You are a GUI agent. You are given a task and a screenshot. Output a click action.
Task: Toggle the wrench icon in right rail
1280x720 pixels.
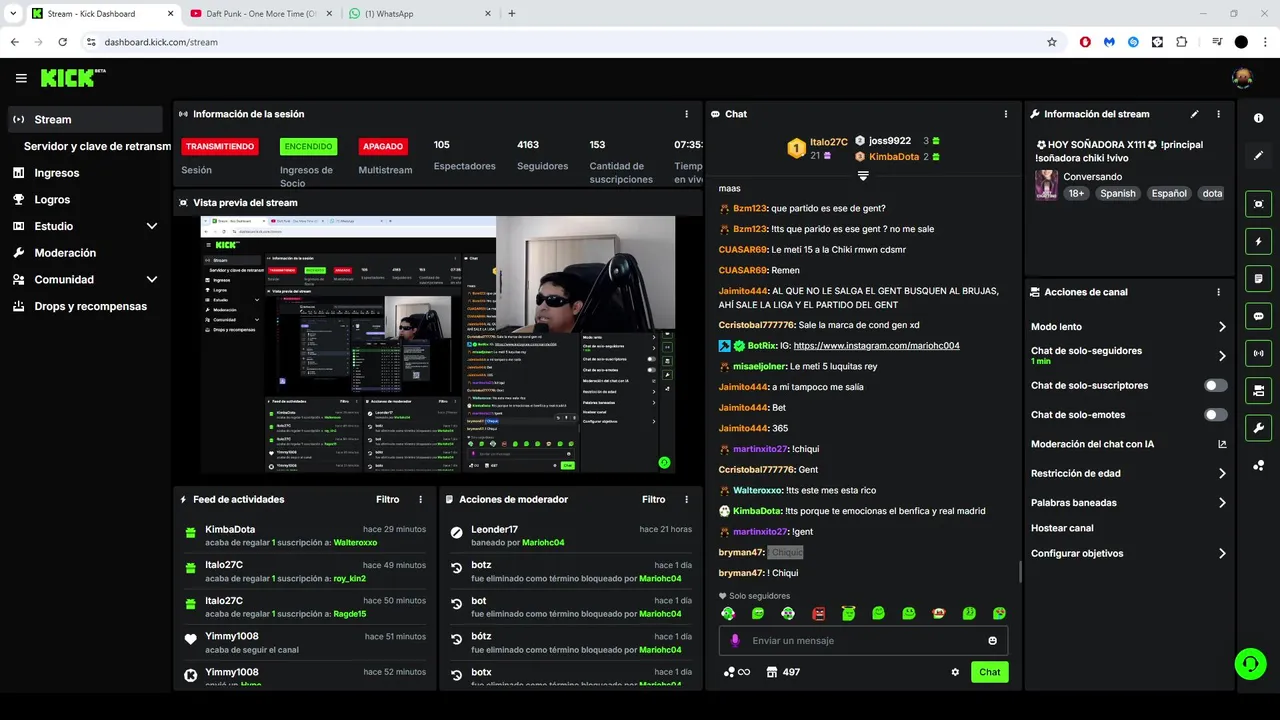(1258, 428)
